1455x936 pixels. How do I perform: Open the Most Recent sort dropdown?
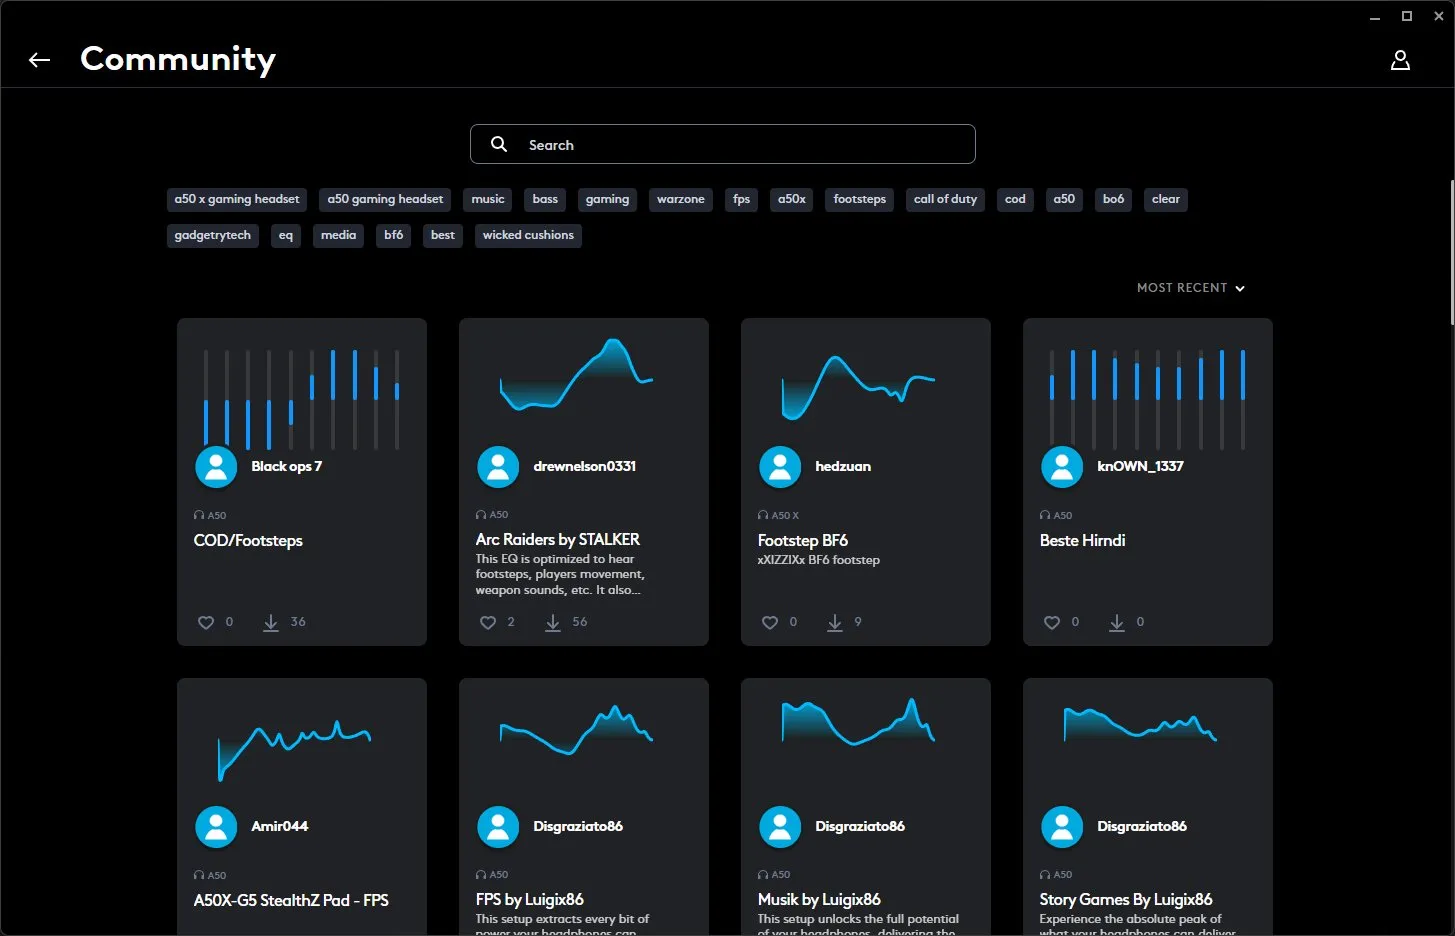[1190, 288]
